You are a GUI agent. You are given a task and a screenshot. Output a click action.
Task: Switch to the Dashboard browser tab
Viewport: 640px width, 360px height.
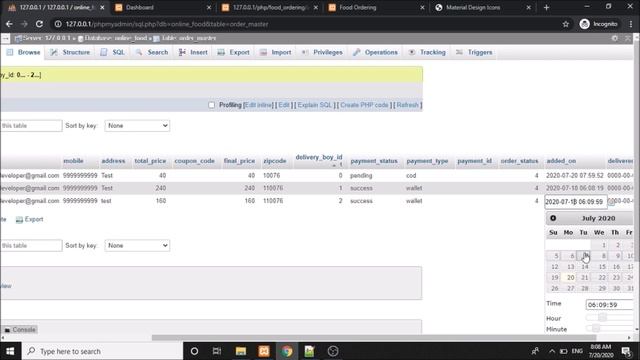[x=163, y=7]
